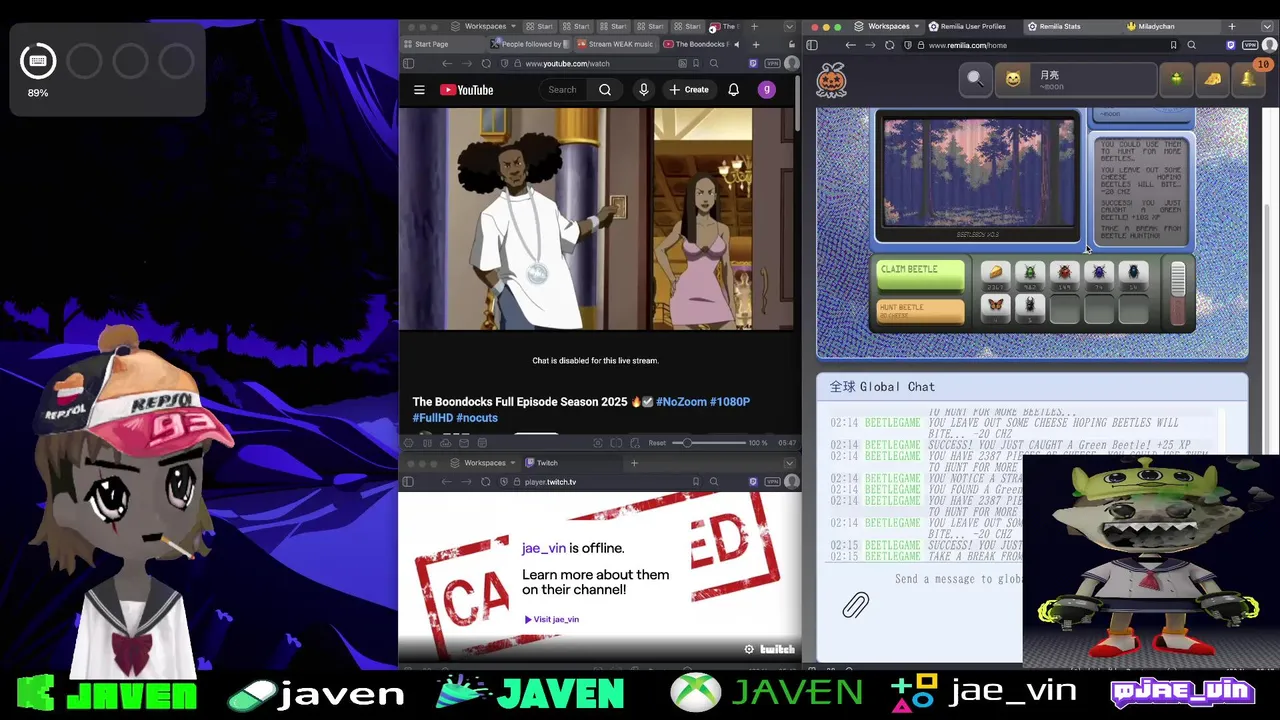This screenshot has width=1280, height=720.
Task: Open YouTube notifications bell
Action: pyautogui.click(x=733, y=90)
